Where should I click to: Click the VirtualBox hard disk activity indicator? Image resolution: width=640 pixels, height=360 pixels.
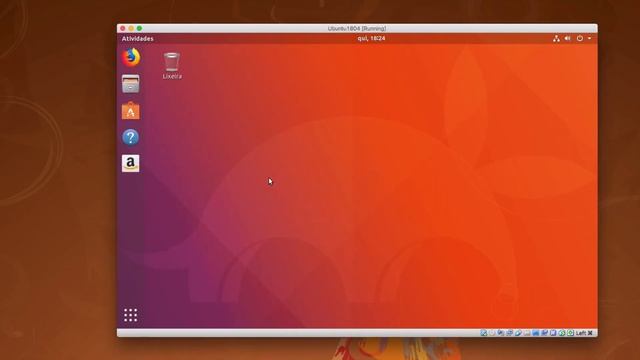484,333
